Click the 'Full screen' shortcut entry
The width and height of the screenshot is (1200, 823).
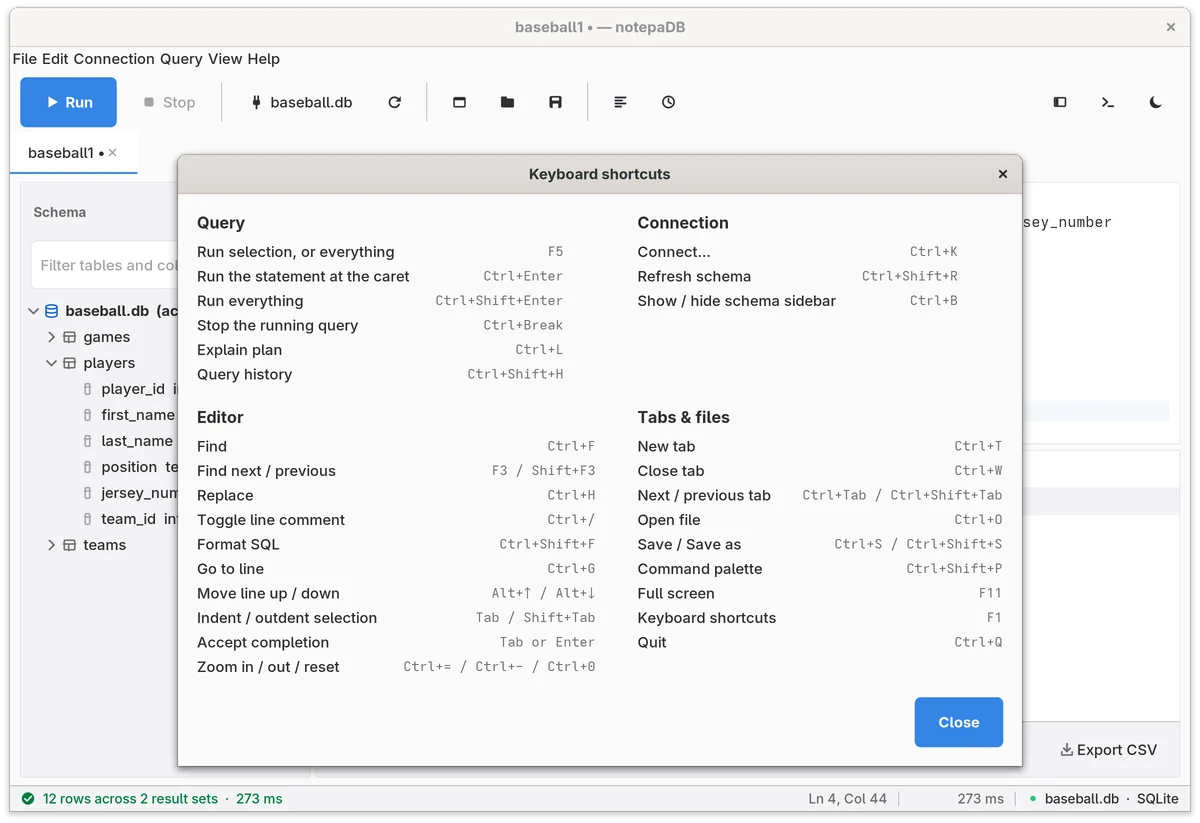820,593
